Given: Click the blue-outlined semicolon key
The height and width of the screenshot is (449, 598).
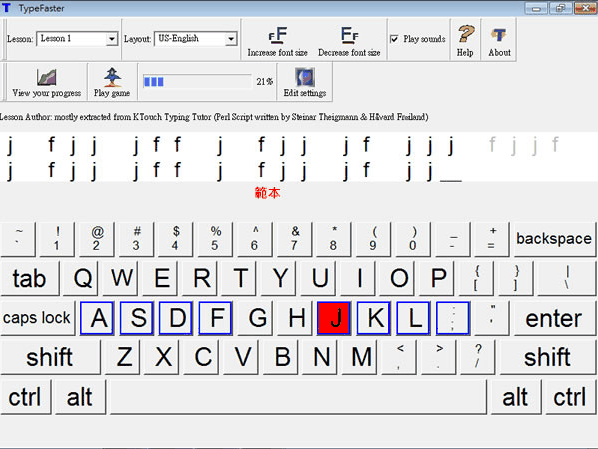Looking at the screenshot, I should (453, 318).
